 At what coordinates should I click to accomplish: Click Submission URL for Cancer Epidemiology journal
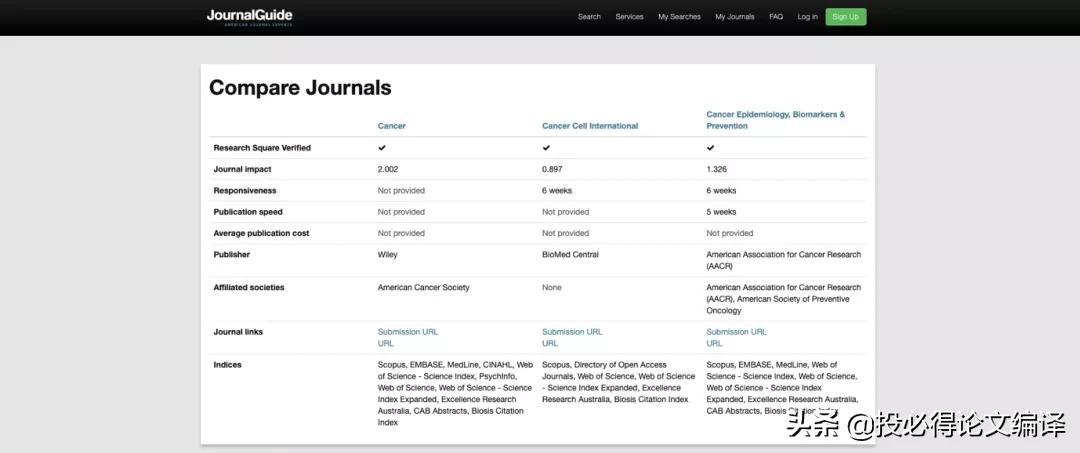point(736,332)
